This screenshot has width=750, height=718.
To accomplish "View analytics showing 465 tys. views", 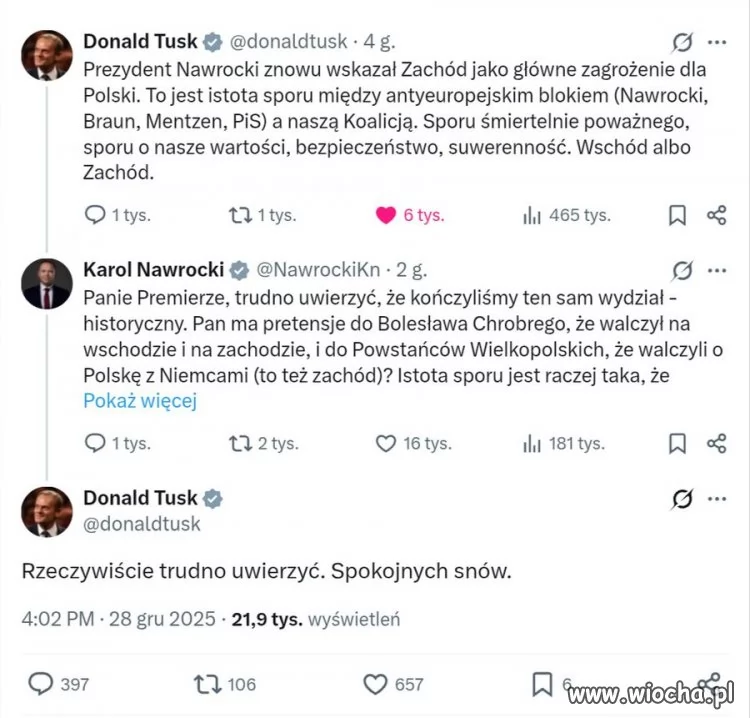I will coord(531,215).
